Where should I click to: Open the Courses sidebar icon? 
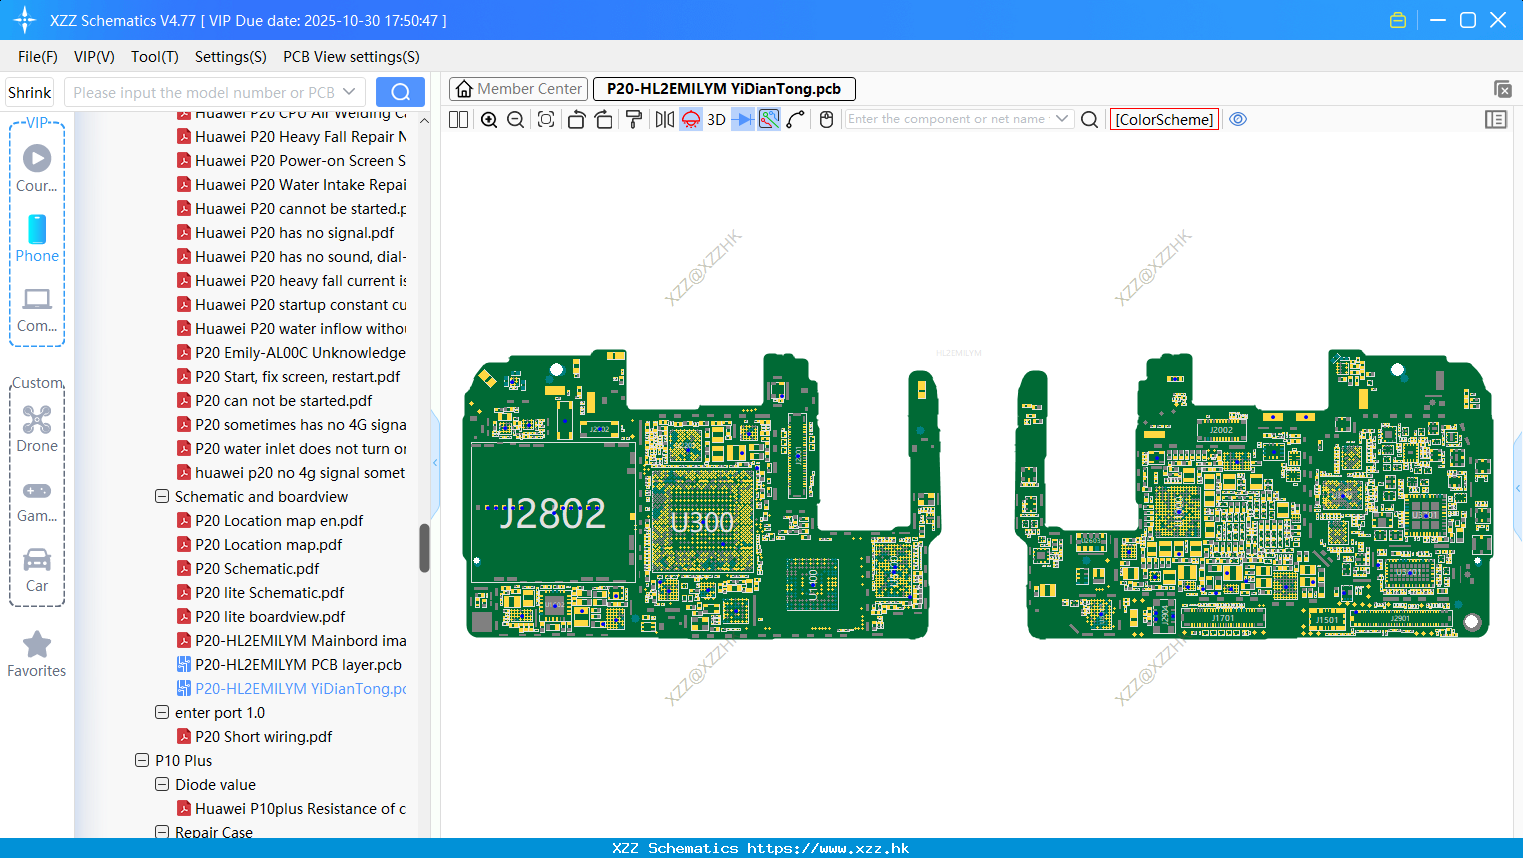(x=37, y=168)
